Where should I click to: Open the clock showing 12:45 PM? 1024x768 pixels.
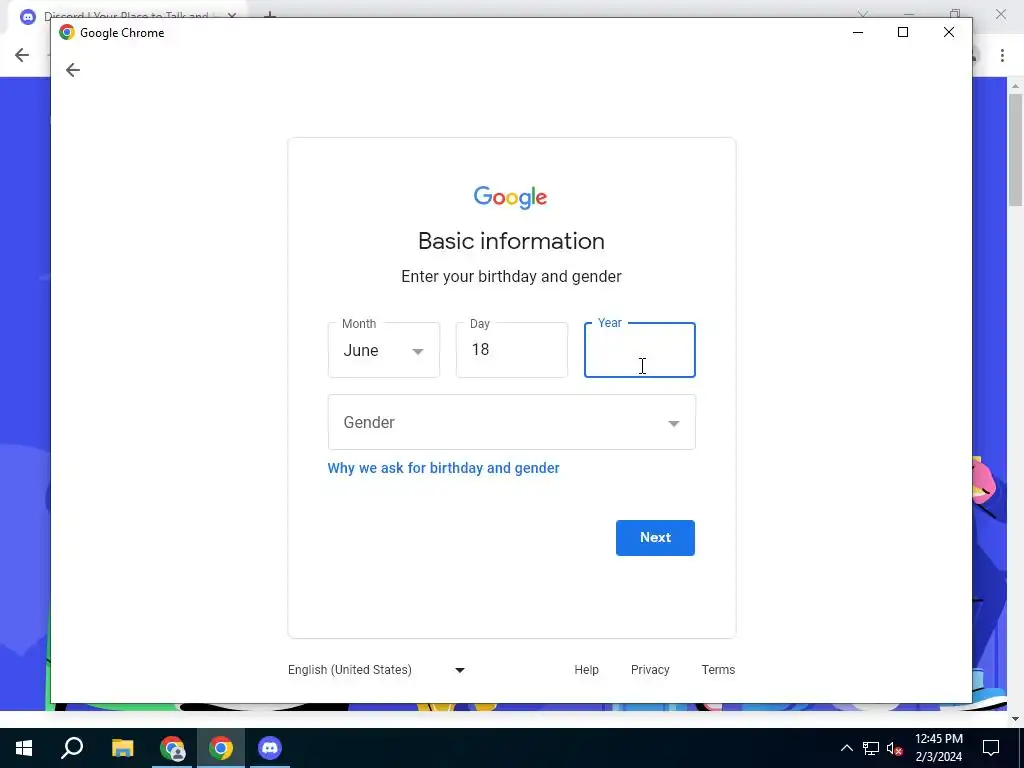938,748
